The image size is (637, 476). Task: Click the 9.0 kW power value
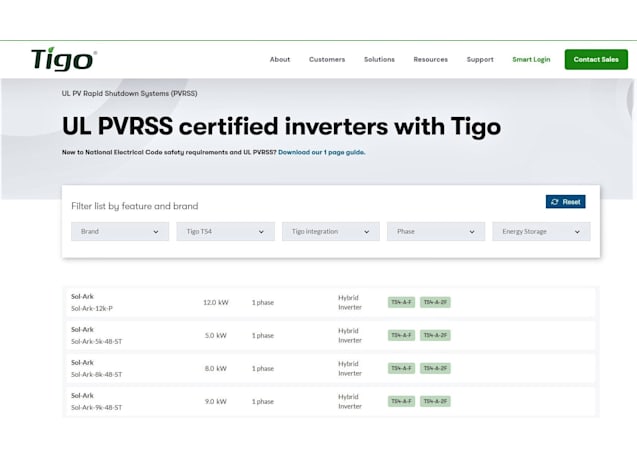[x=216, y=401]
